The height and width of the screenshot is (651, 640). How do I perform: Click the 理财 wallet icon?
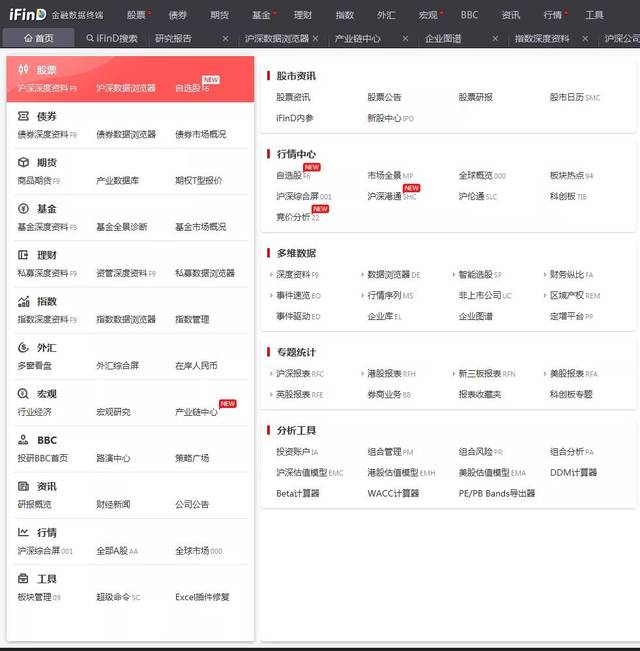(23, 255)
